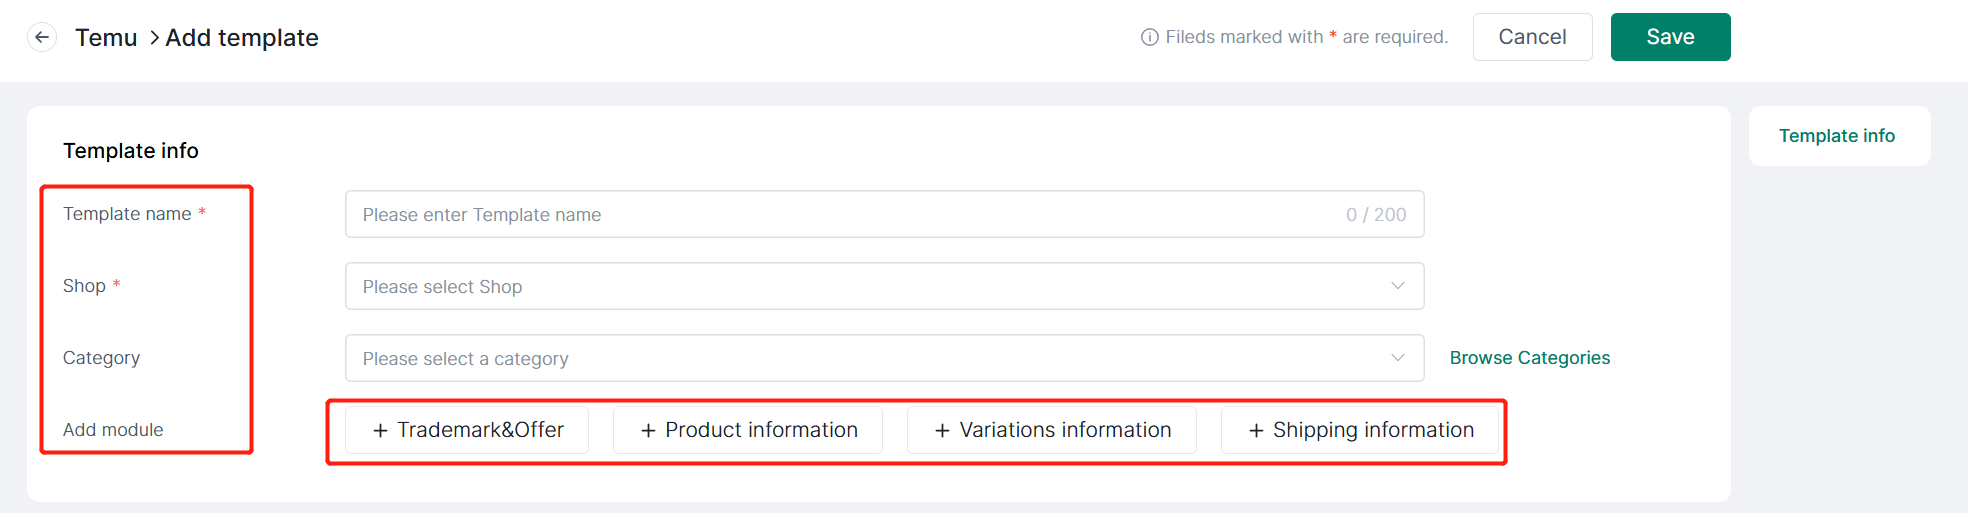
Task: Open Browse Categories link
Action: pyautogui.click(x=1530, y=358)
